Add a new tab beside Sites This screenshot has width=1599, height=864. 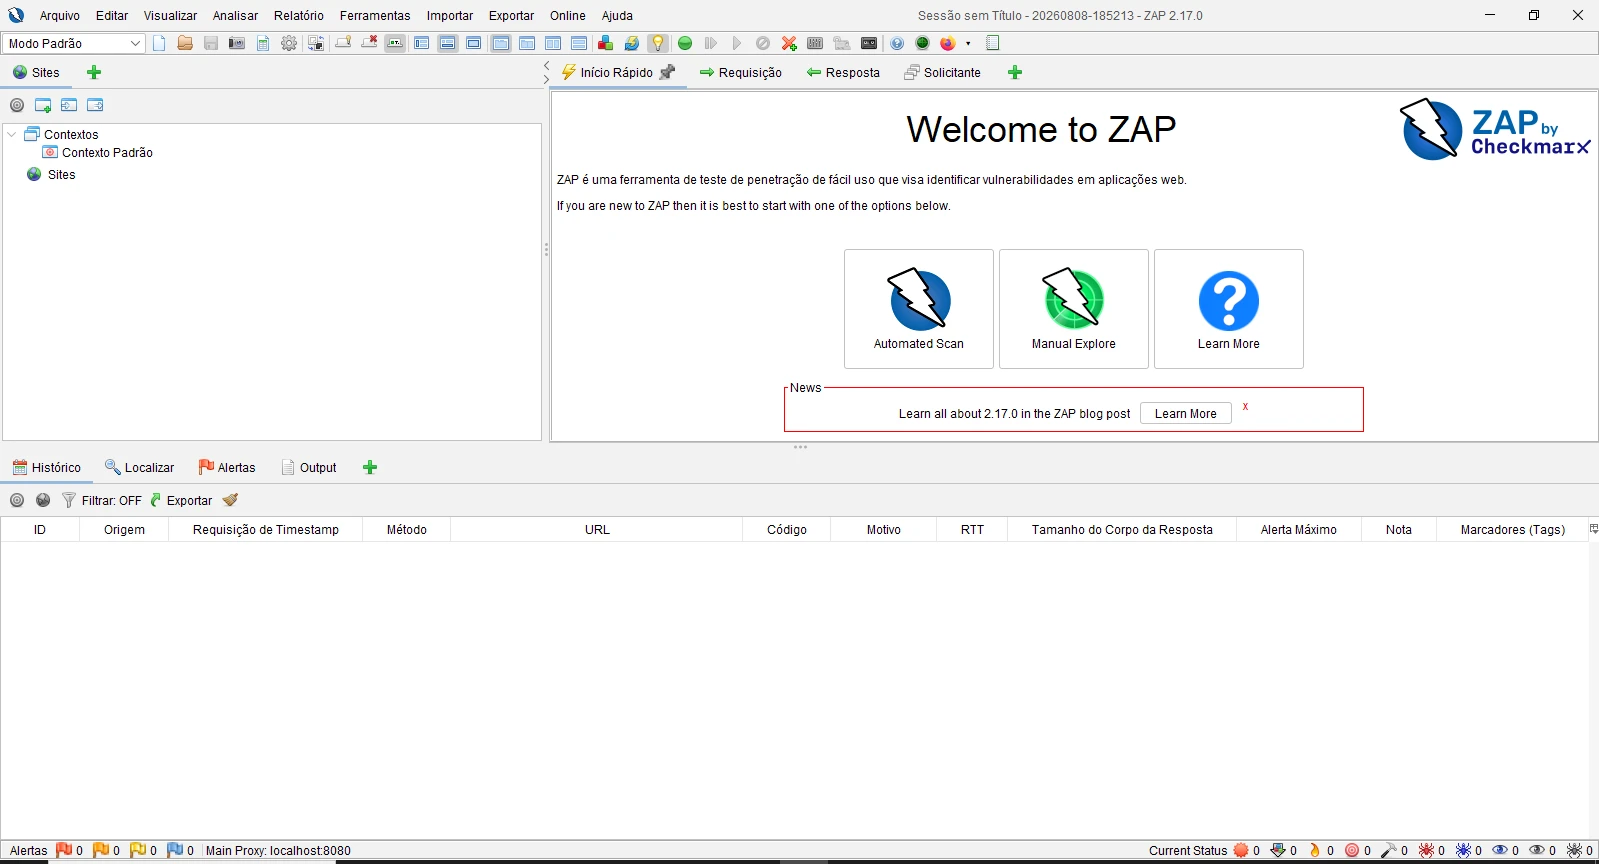coord(94,72)
